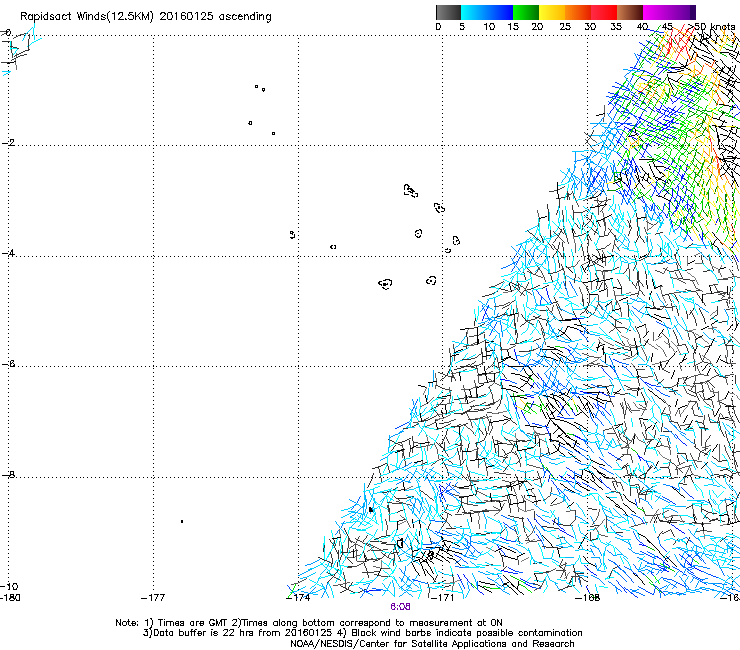Click the '35' legend scale label
The width and height of the screenshot is (740, 650).
(x=616, y=27)
